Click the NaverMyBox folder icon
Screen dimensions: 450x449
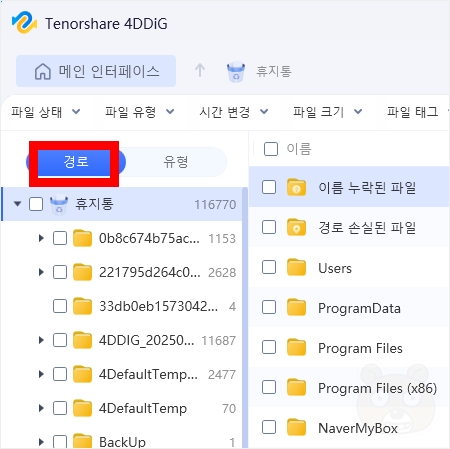point(296,427)
